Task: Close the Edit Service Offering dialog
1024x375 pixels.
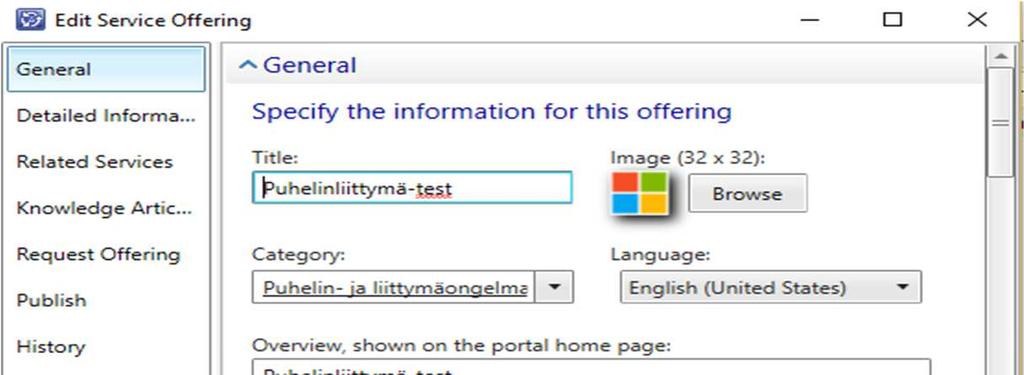Action: coord(977,20)
